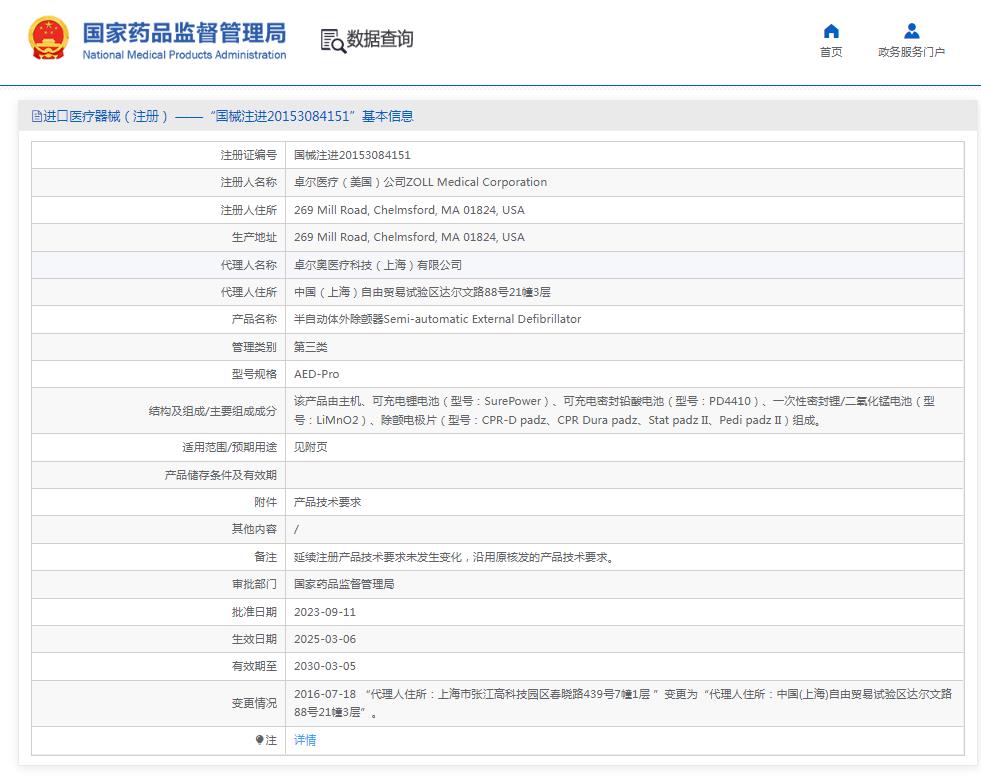Click the data query magnifier icon
Viewport: 981px width, 778px height.
pyautogui.click(x=333, y=41)
